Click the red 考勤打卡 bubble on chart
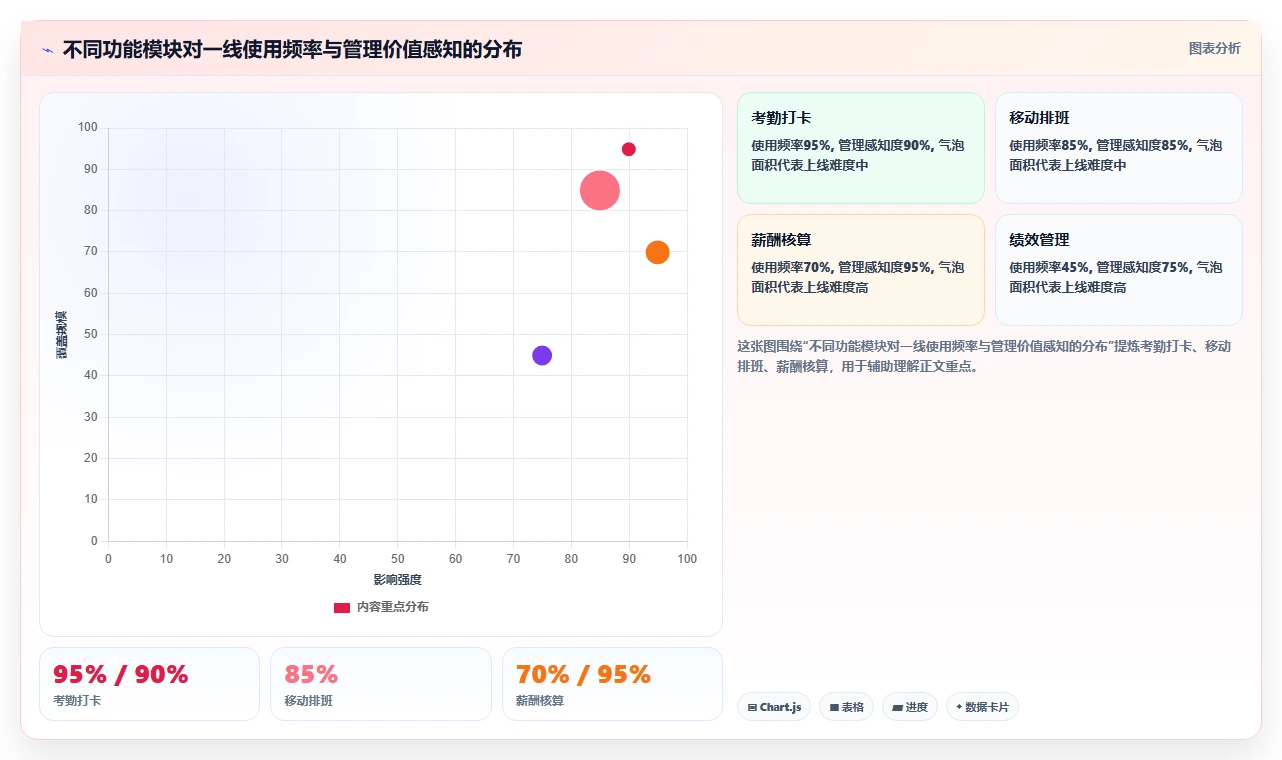 [629, 149]
